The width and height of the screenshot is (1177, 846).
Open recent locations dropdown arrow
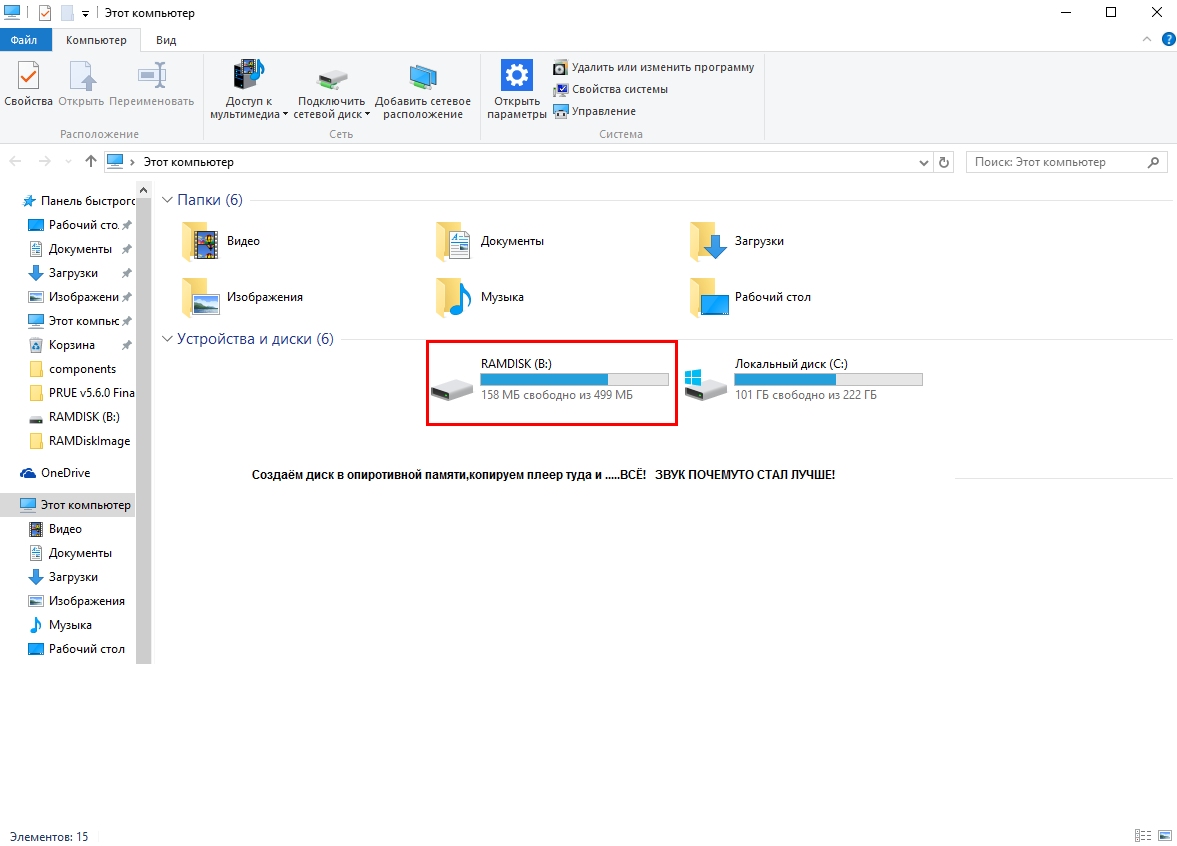[68, 161]
